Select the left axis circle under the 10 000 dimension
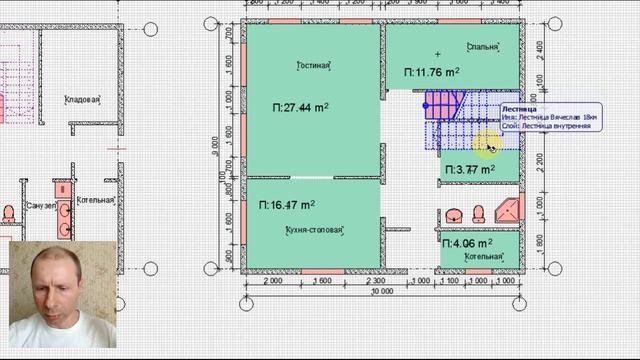The width and height of the screenshot is (640, 360). tap(246, 304)
